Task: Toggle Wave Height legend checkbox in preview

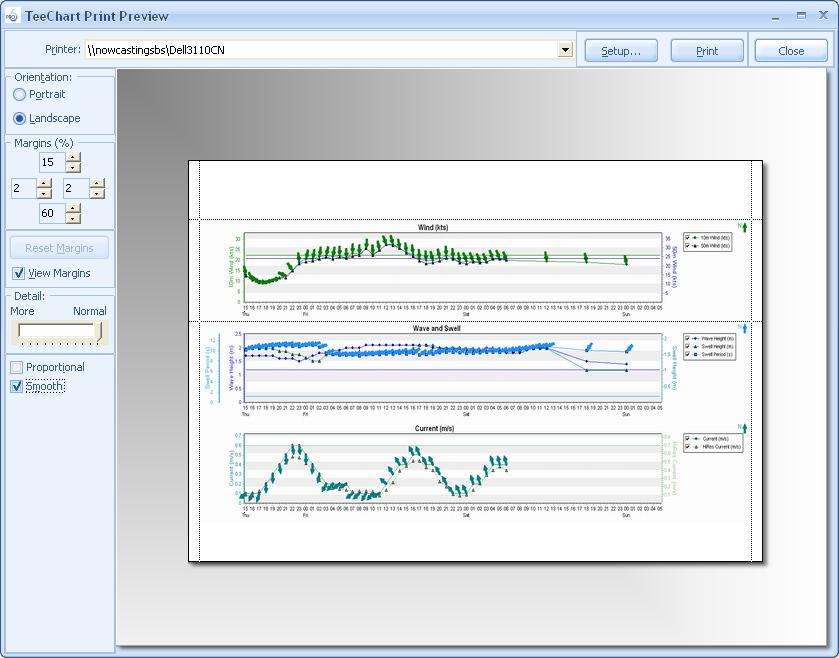Action: point(688,339)
